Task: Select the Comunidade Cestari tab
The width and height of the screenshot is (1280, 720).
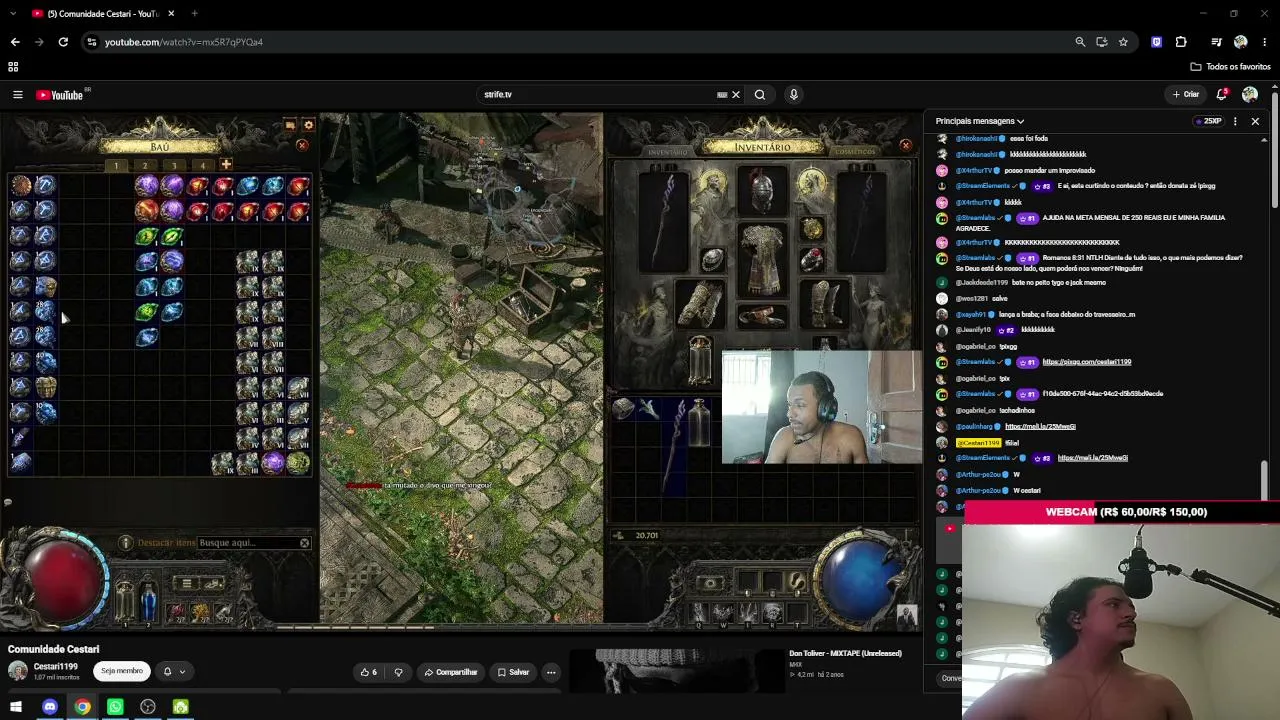Action: [x=102, y=14]
